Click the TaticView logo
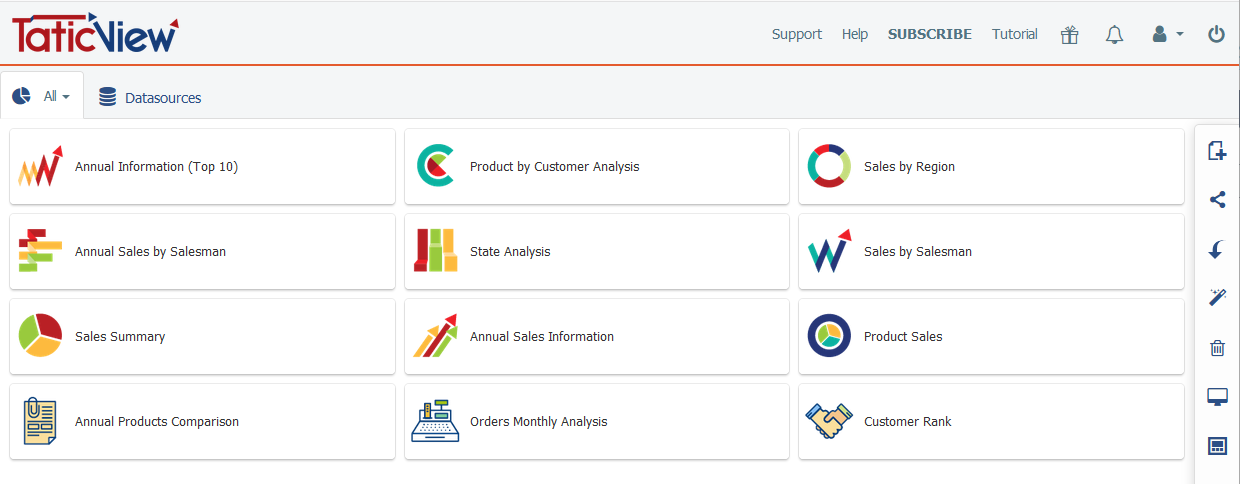1240x484 pixels. click(95, 34)
